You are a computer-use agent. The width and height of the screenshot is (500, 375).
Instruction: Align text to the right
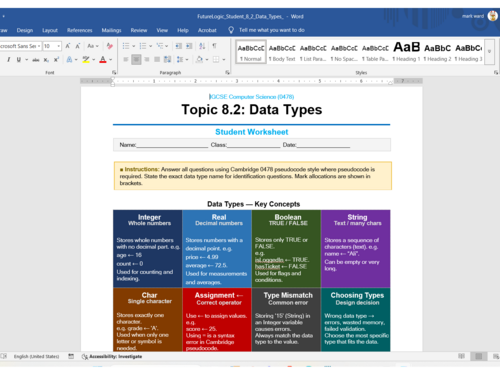tap(147, 60)
